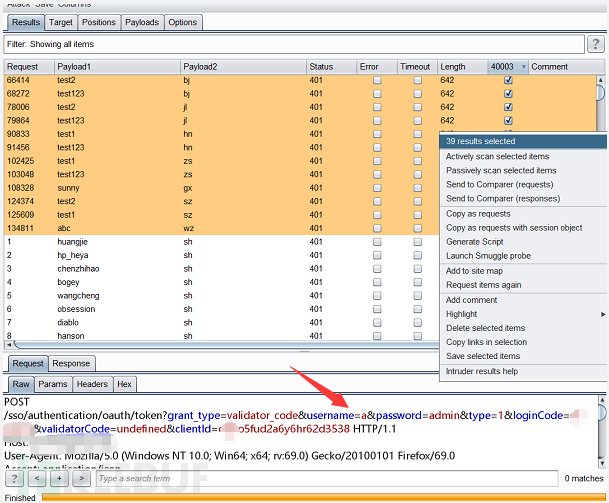
Task: Open the Filter: Showing all items bar
Action: (x=294, y=44)
